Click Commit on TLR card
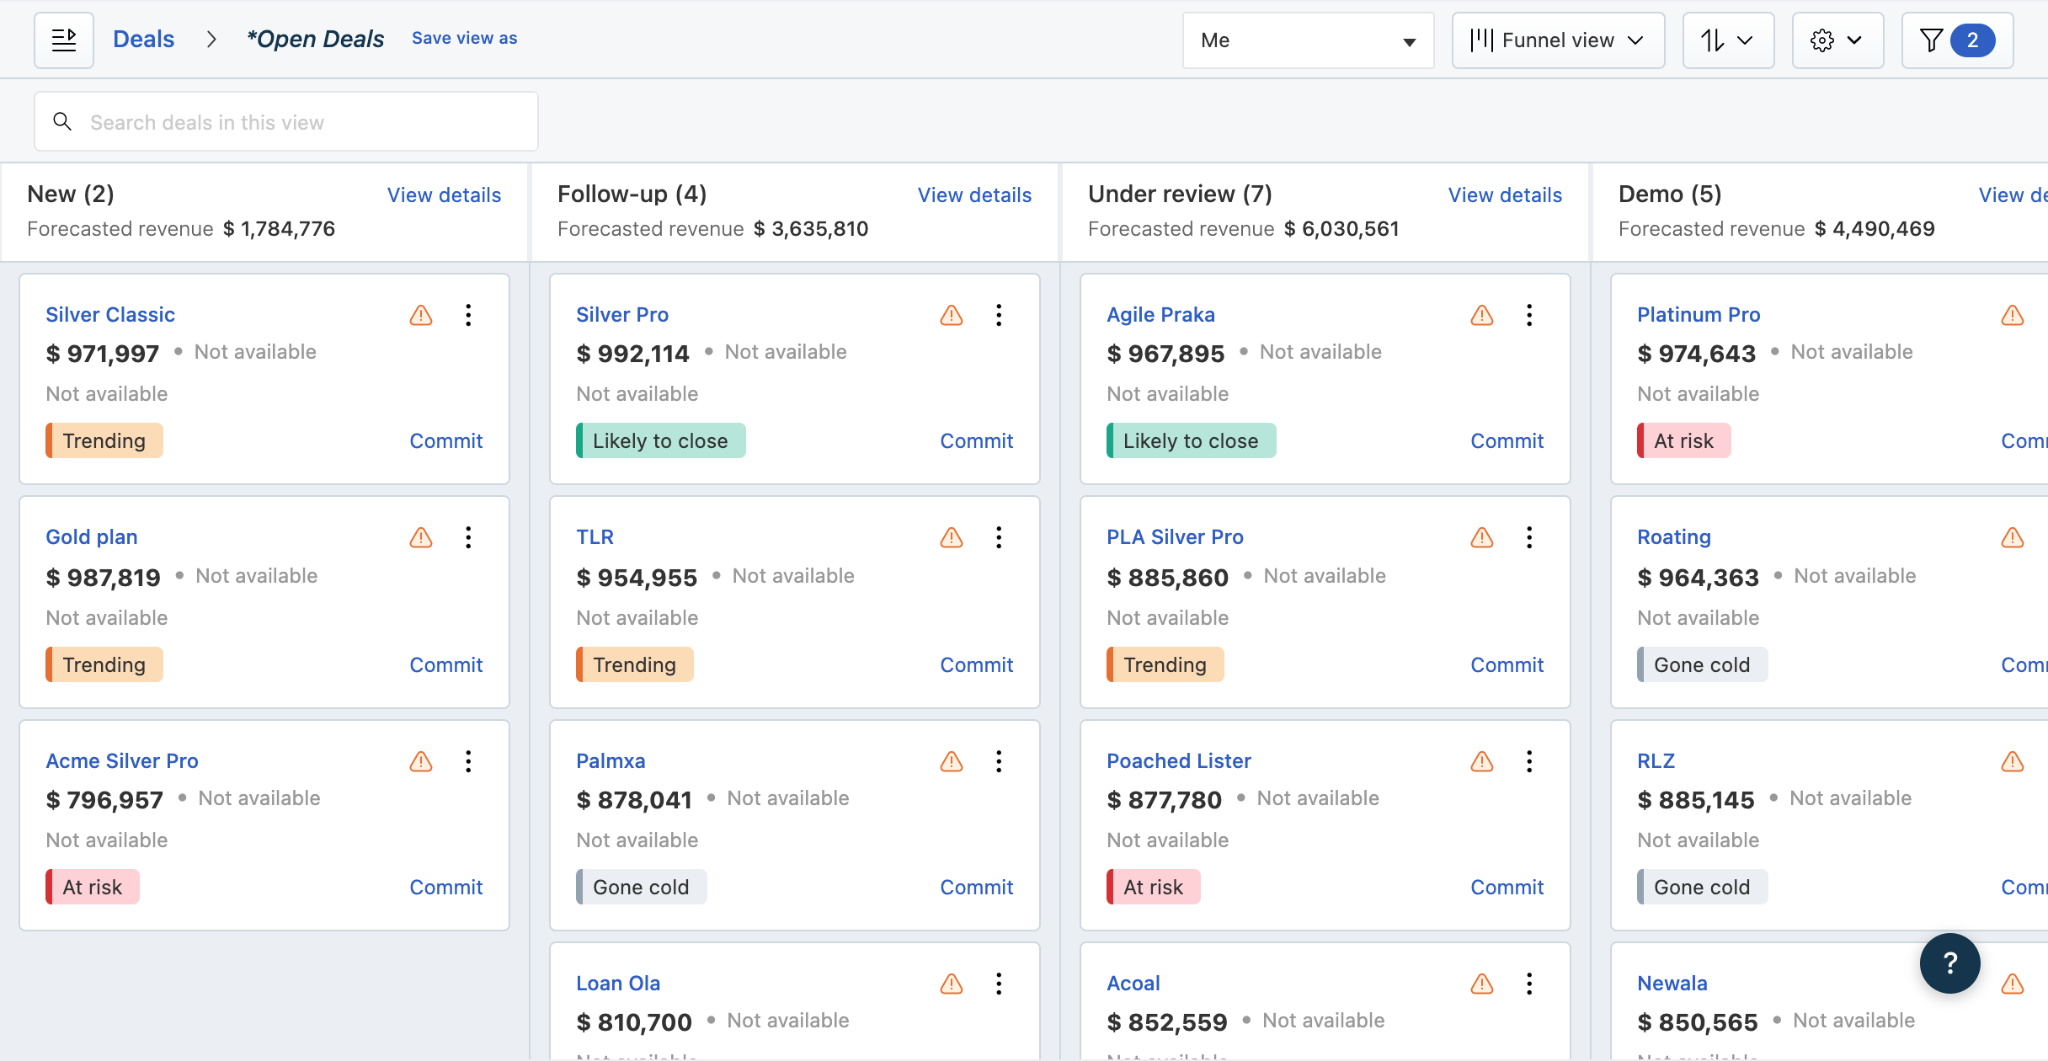 (x=977, y=665)
